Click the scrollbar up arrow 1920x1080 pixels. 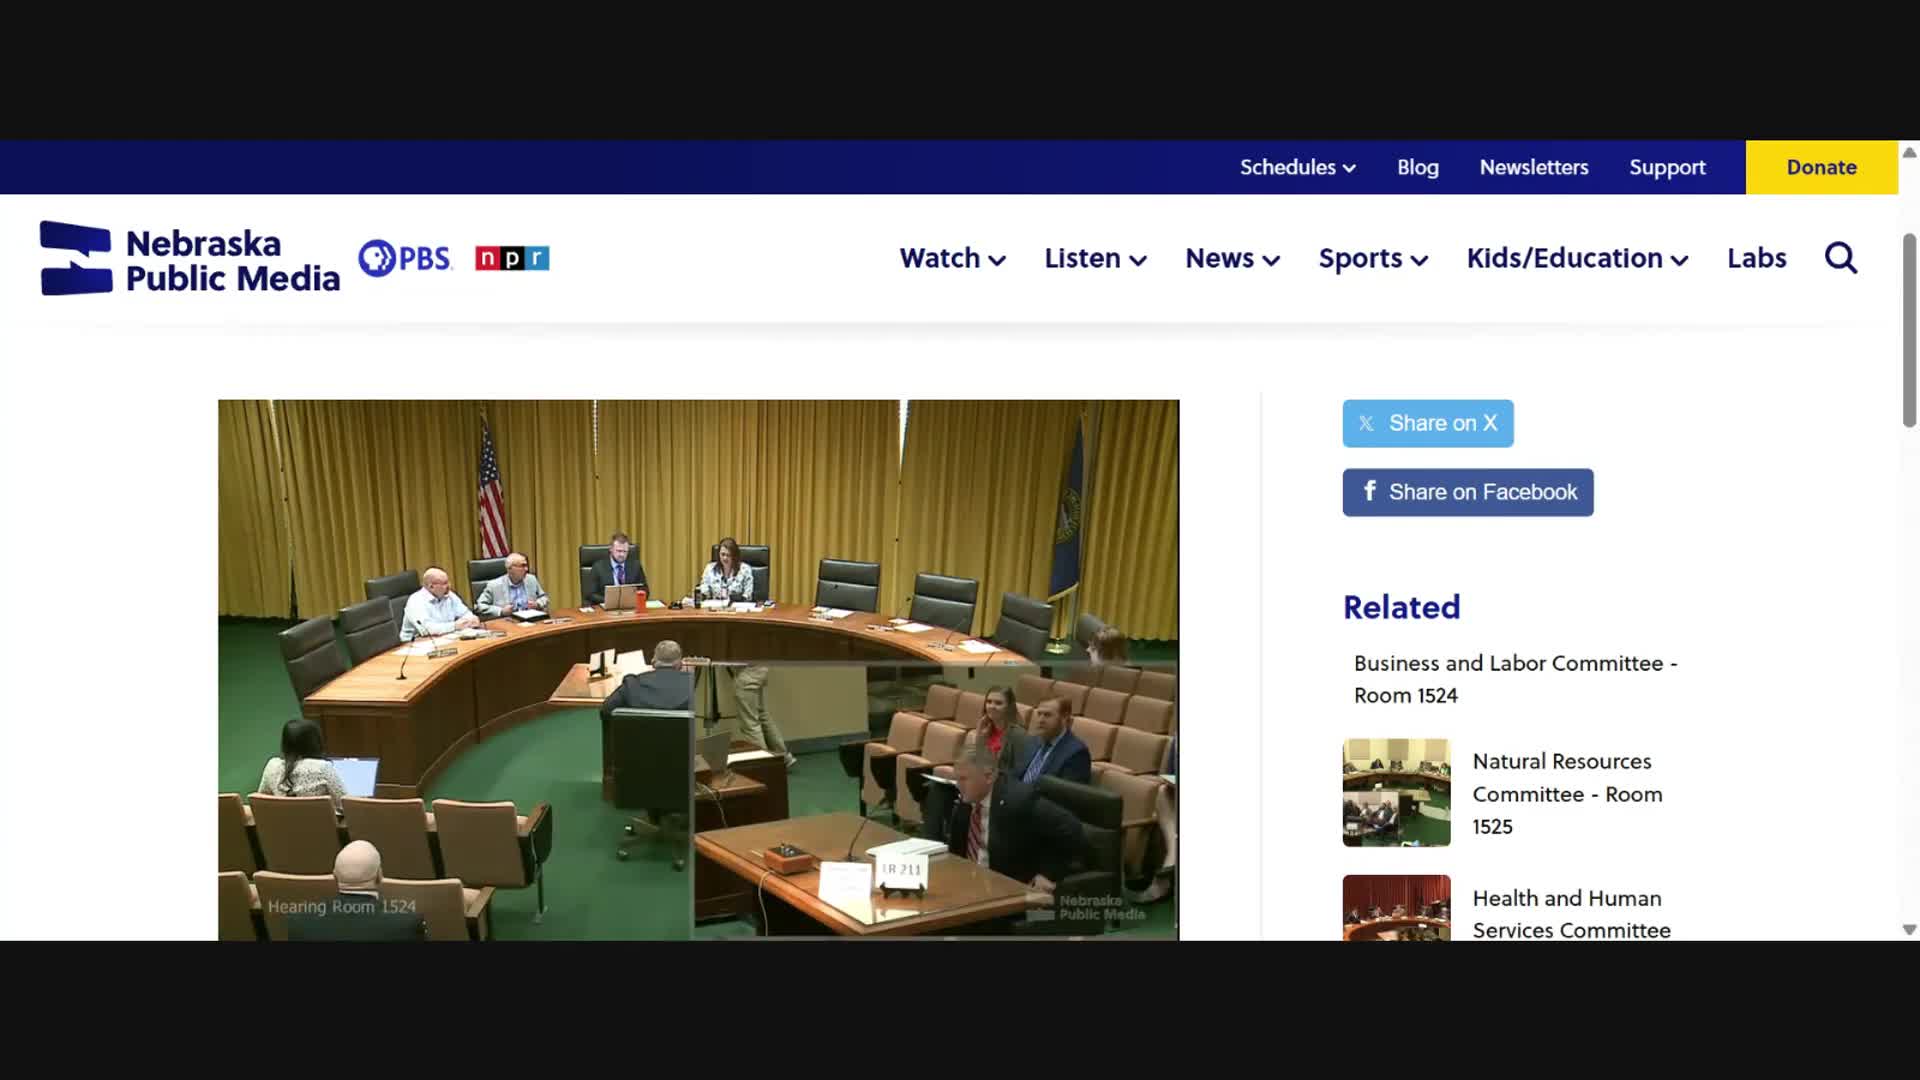pos(1909,153)
